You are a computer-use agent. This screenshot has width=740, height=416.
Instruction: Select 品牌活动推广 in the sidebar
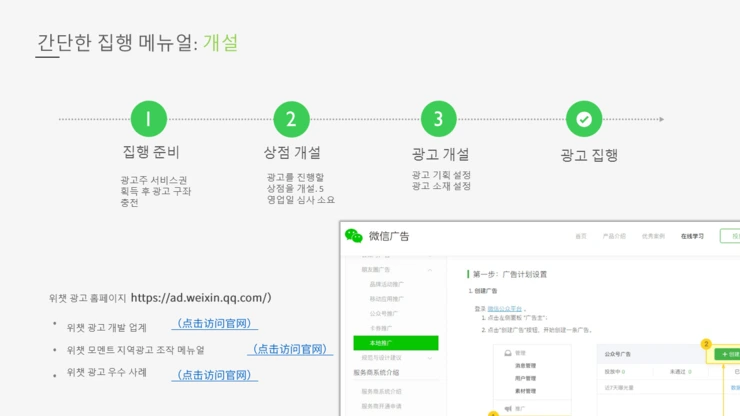coord(386,284)
